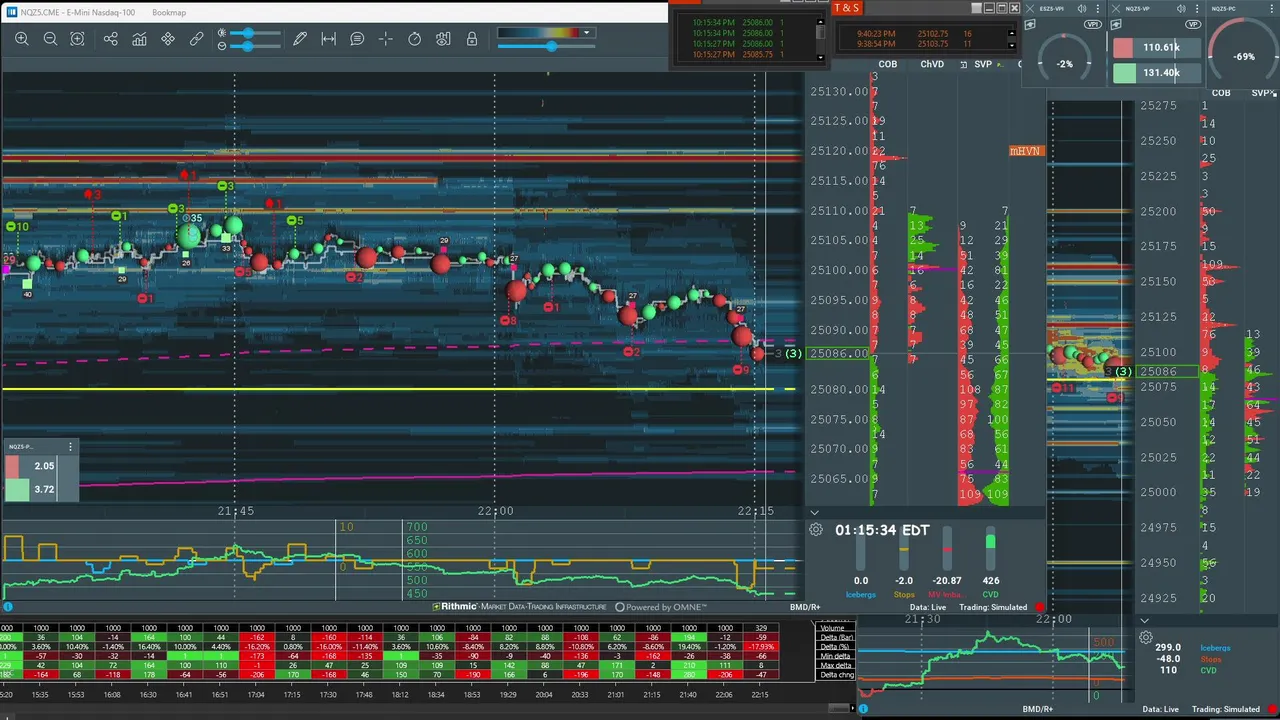
Task: Select the SVP column header in main chart
Action: coord(983,65)
